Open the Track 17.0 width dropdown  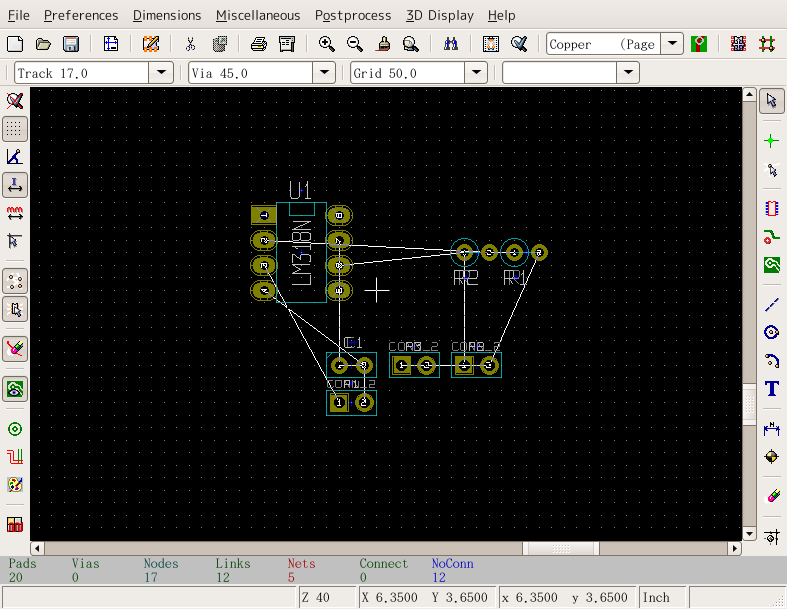point(161,73)
